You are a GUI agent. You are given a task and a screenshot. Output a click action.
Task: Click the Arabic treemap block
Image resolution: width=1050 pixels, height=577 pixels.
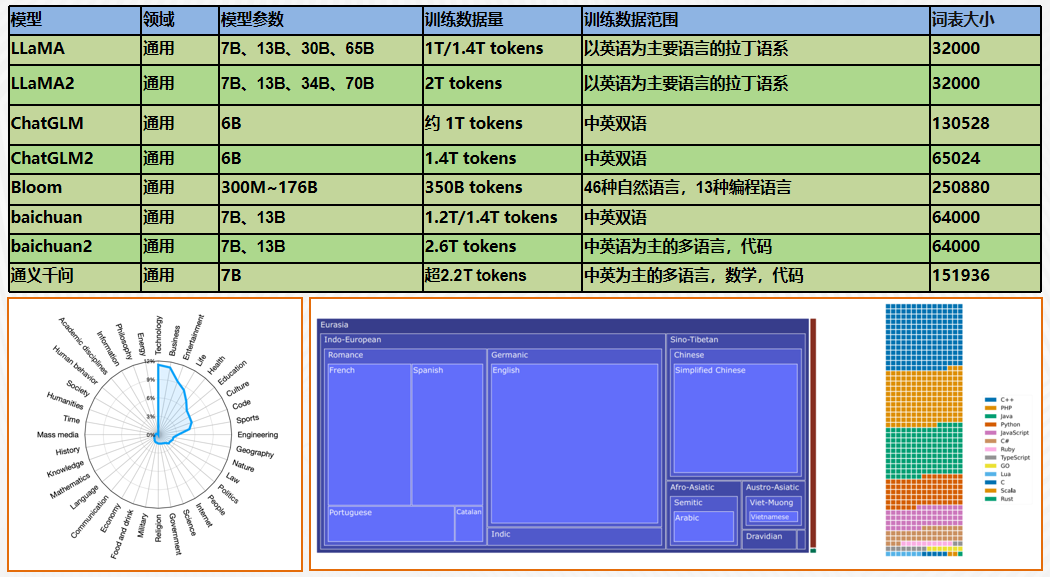point(703,526)
